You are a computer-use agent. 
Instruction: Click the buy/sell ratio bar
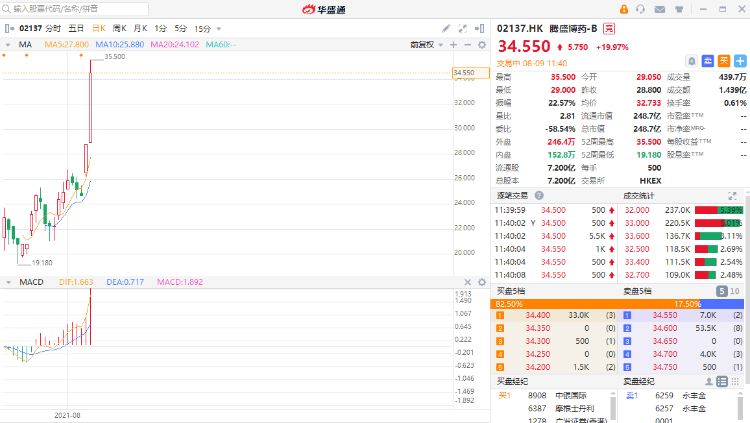tap(619, 303)
